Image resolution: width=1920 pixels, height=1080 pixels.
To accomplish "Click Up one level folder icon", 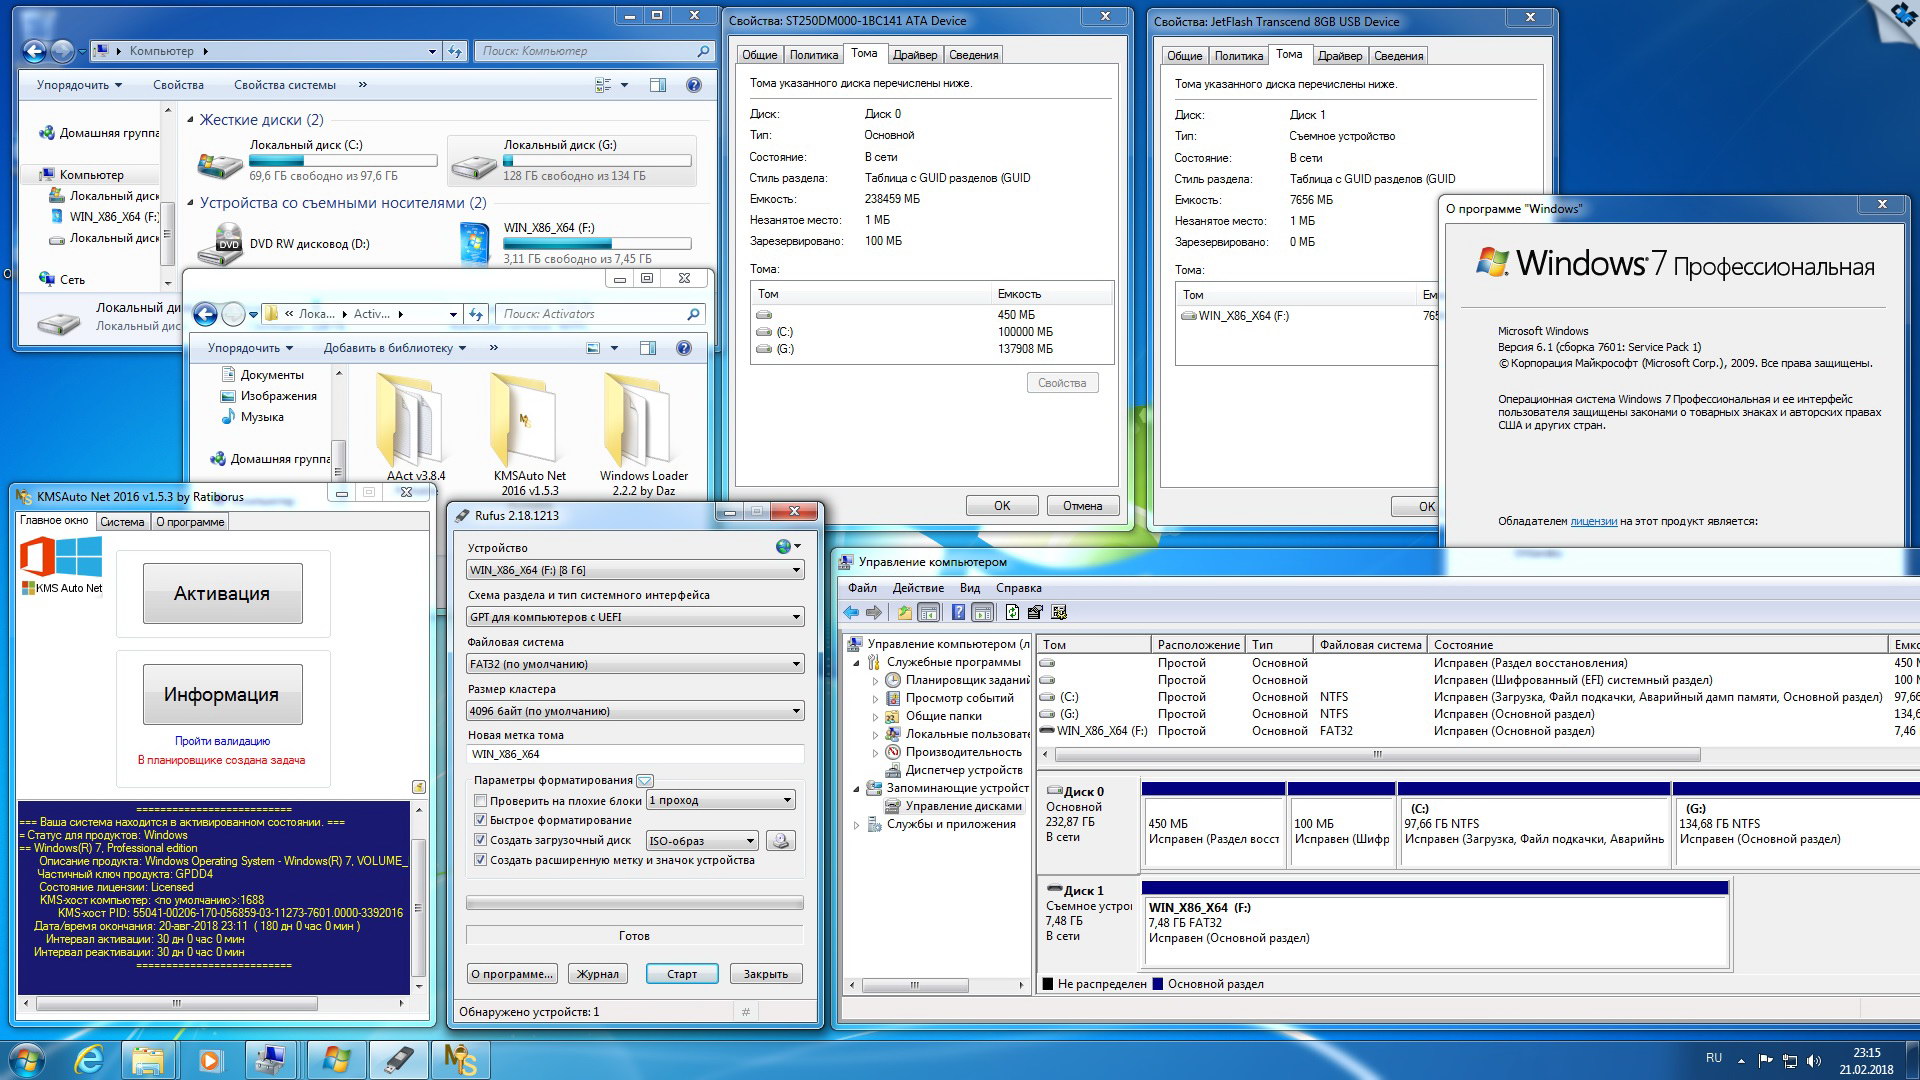I will [904, 613].
